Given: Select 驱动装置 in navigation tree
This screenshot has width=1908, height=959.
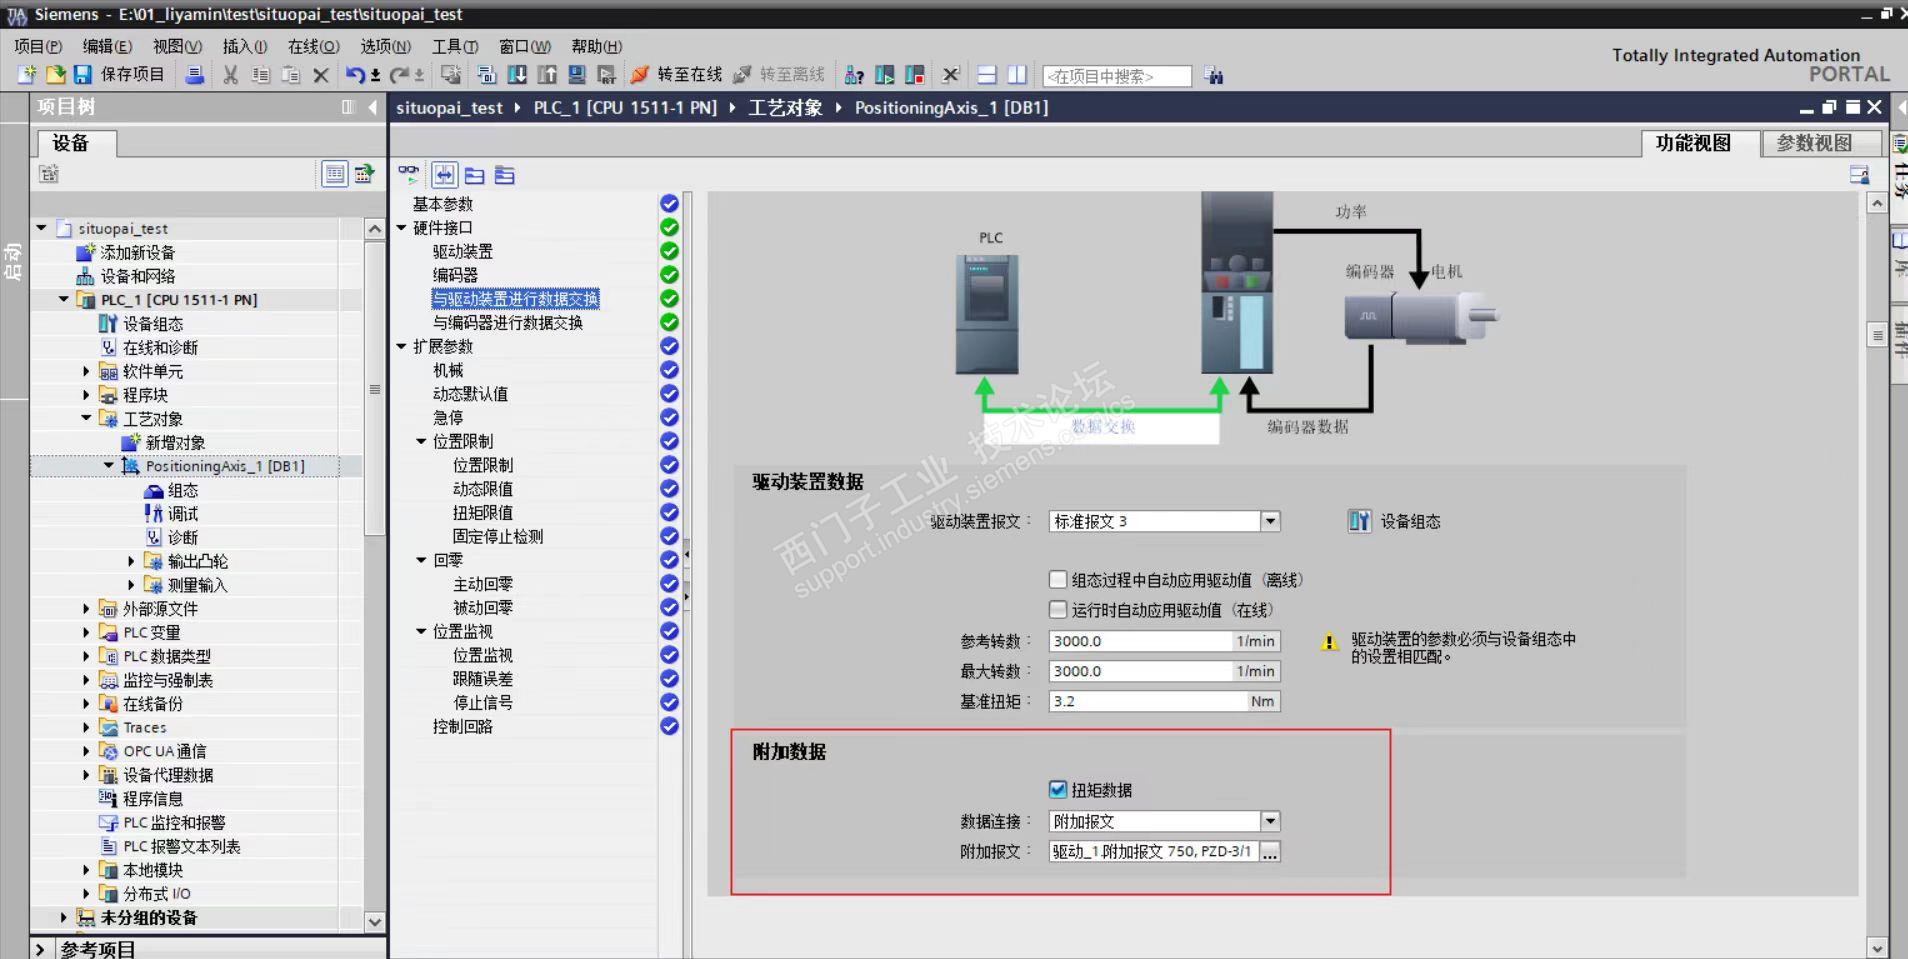Looking at the screenshot, I should tap(463, 251).
